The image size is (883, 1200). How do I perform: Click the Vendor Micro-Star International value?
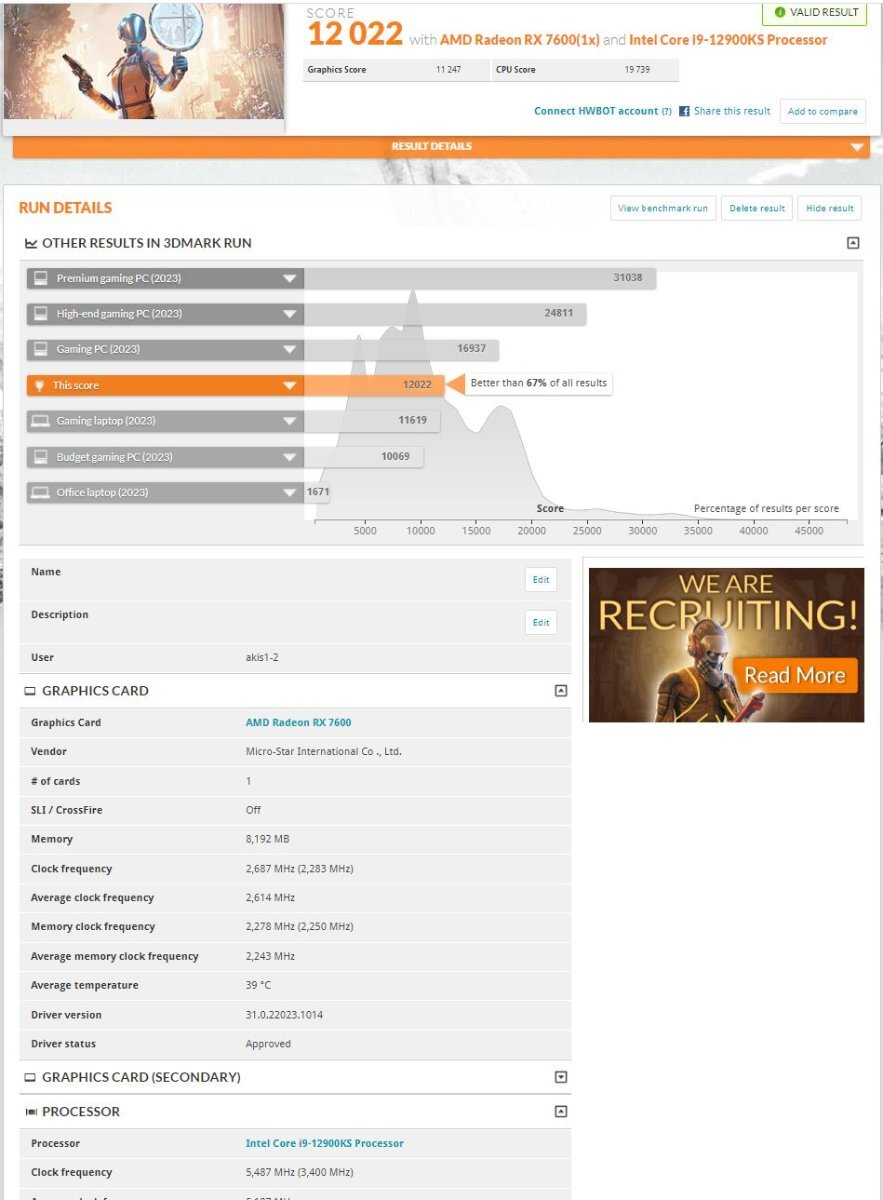[x=324, y=751]
